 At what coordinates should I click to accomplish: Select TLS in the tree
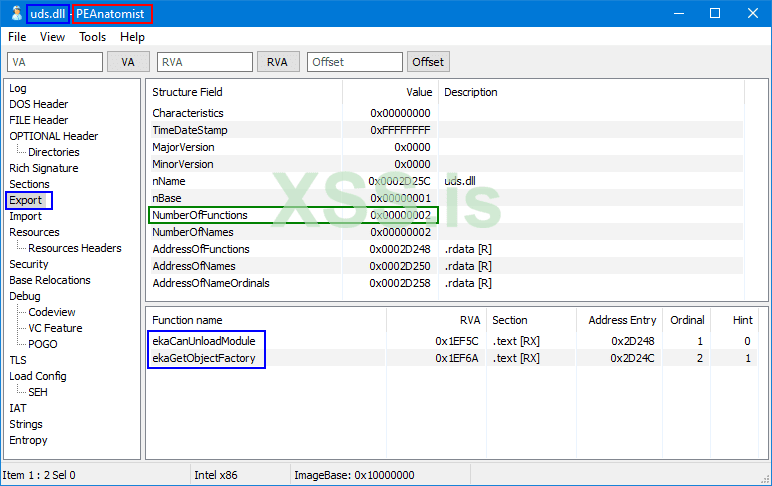click(x=18, y=360)
